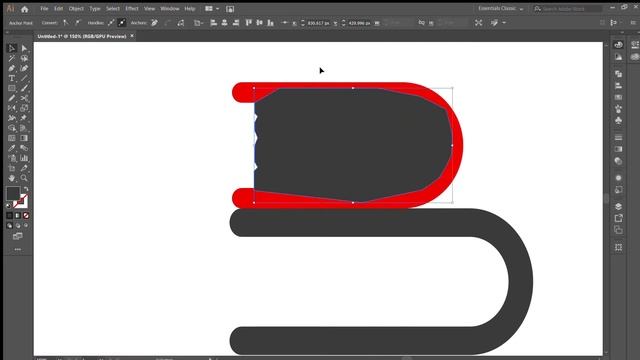Select the Shape Builder tool
Screen dimensions: 640x360
11,128
